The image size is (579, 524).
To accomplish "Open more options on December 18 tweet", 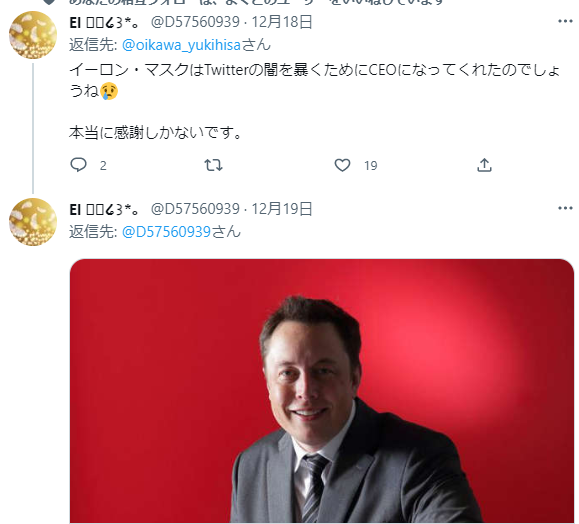I will 565,21.
